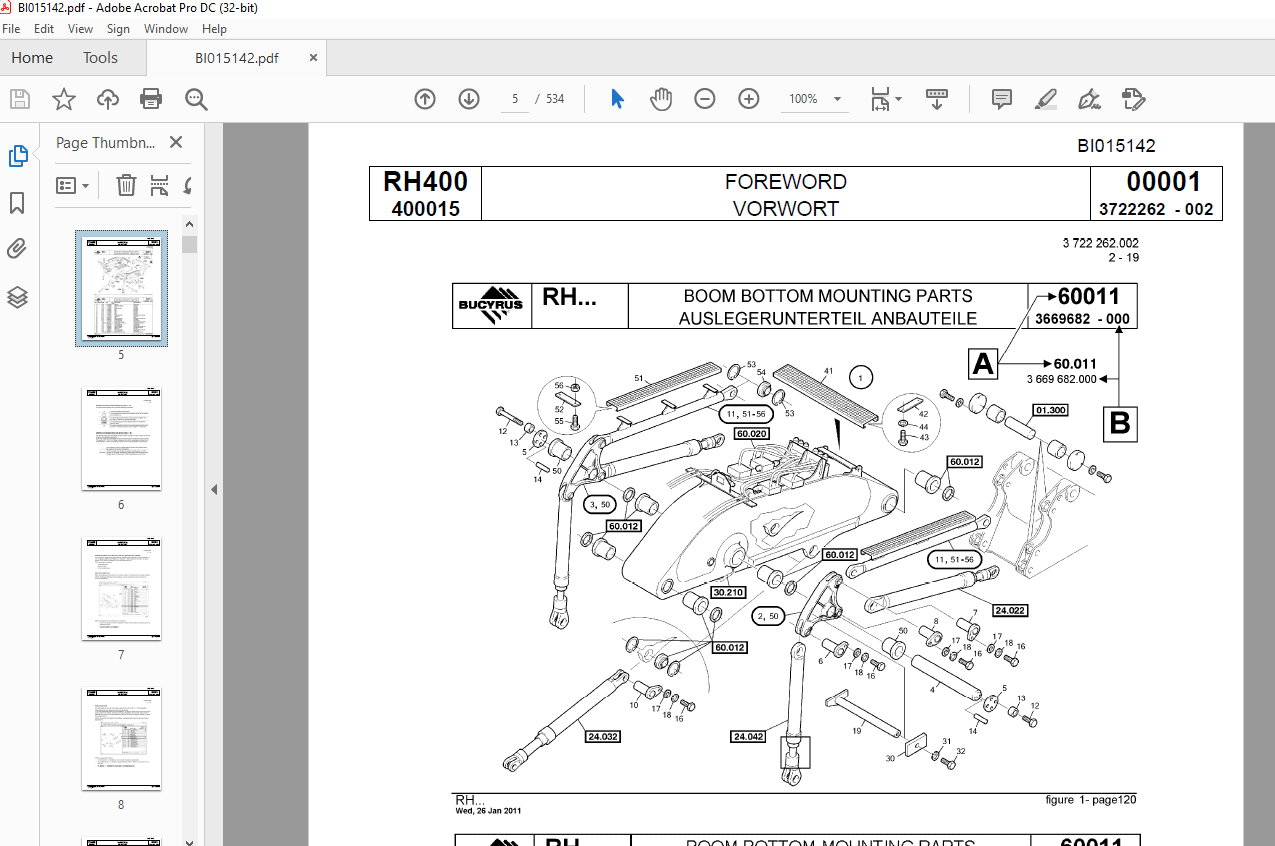Click the scrolling mode download-style icon

pyautogui.click(x=937, y=99)
